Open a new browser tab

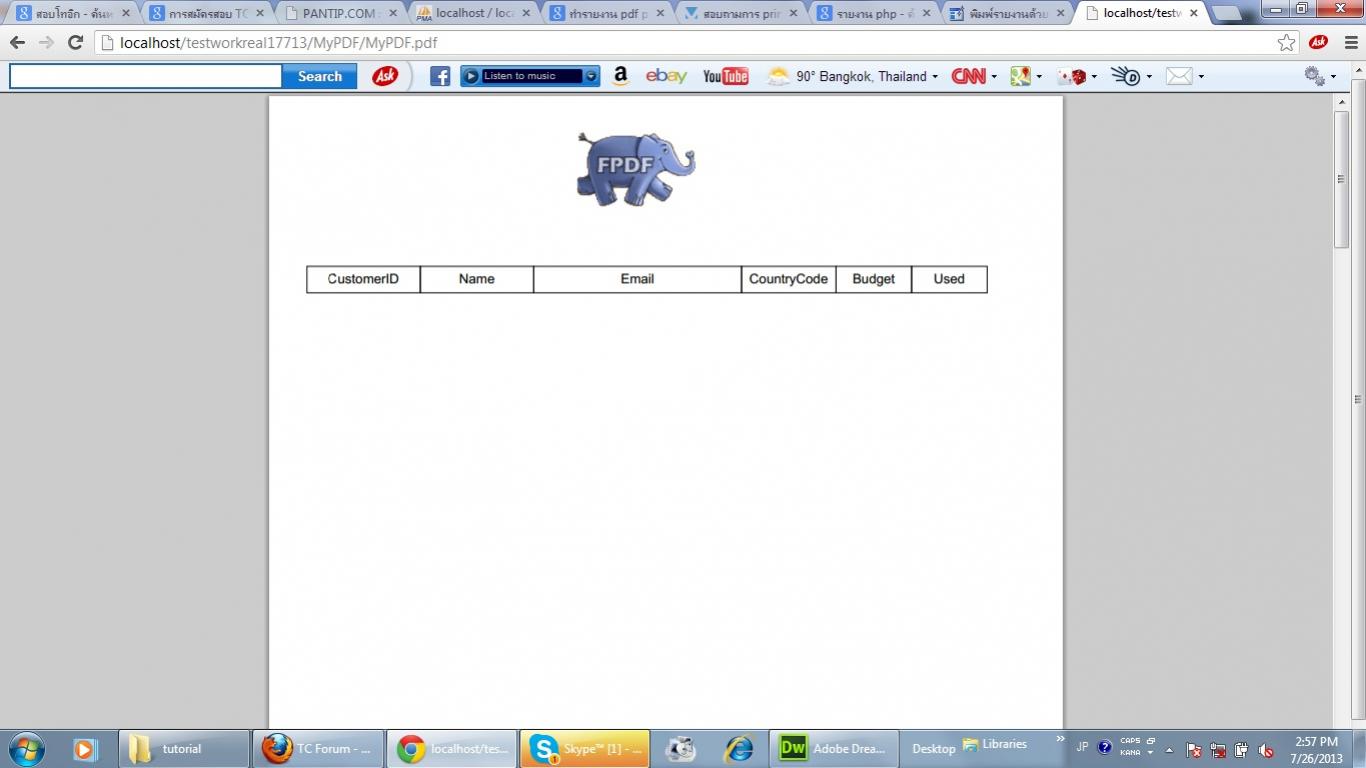tap(1227, 14)
